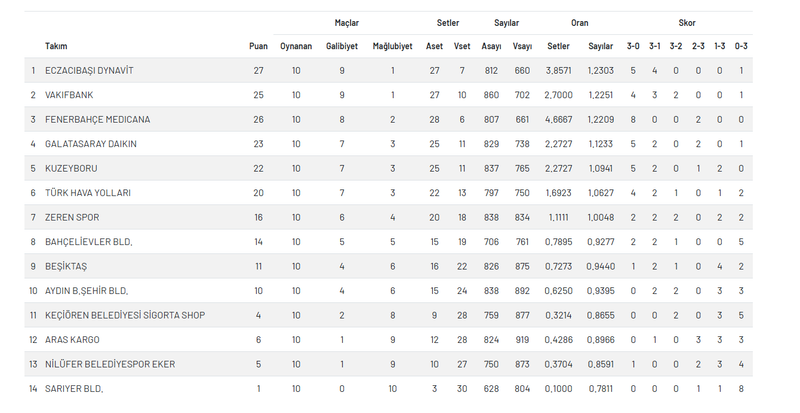Click the BEŞİKTAŞ team name

[66, 267]
